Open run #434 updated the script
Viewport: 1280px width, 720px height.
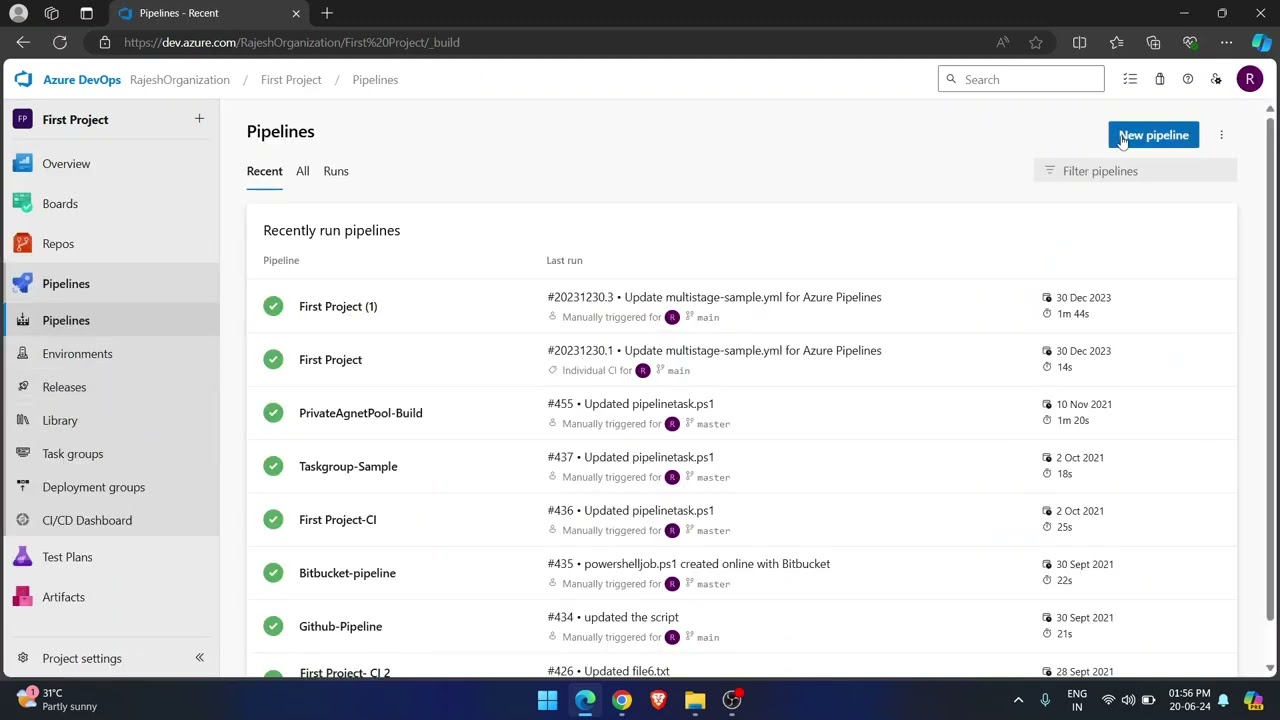point(613,617)
